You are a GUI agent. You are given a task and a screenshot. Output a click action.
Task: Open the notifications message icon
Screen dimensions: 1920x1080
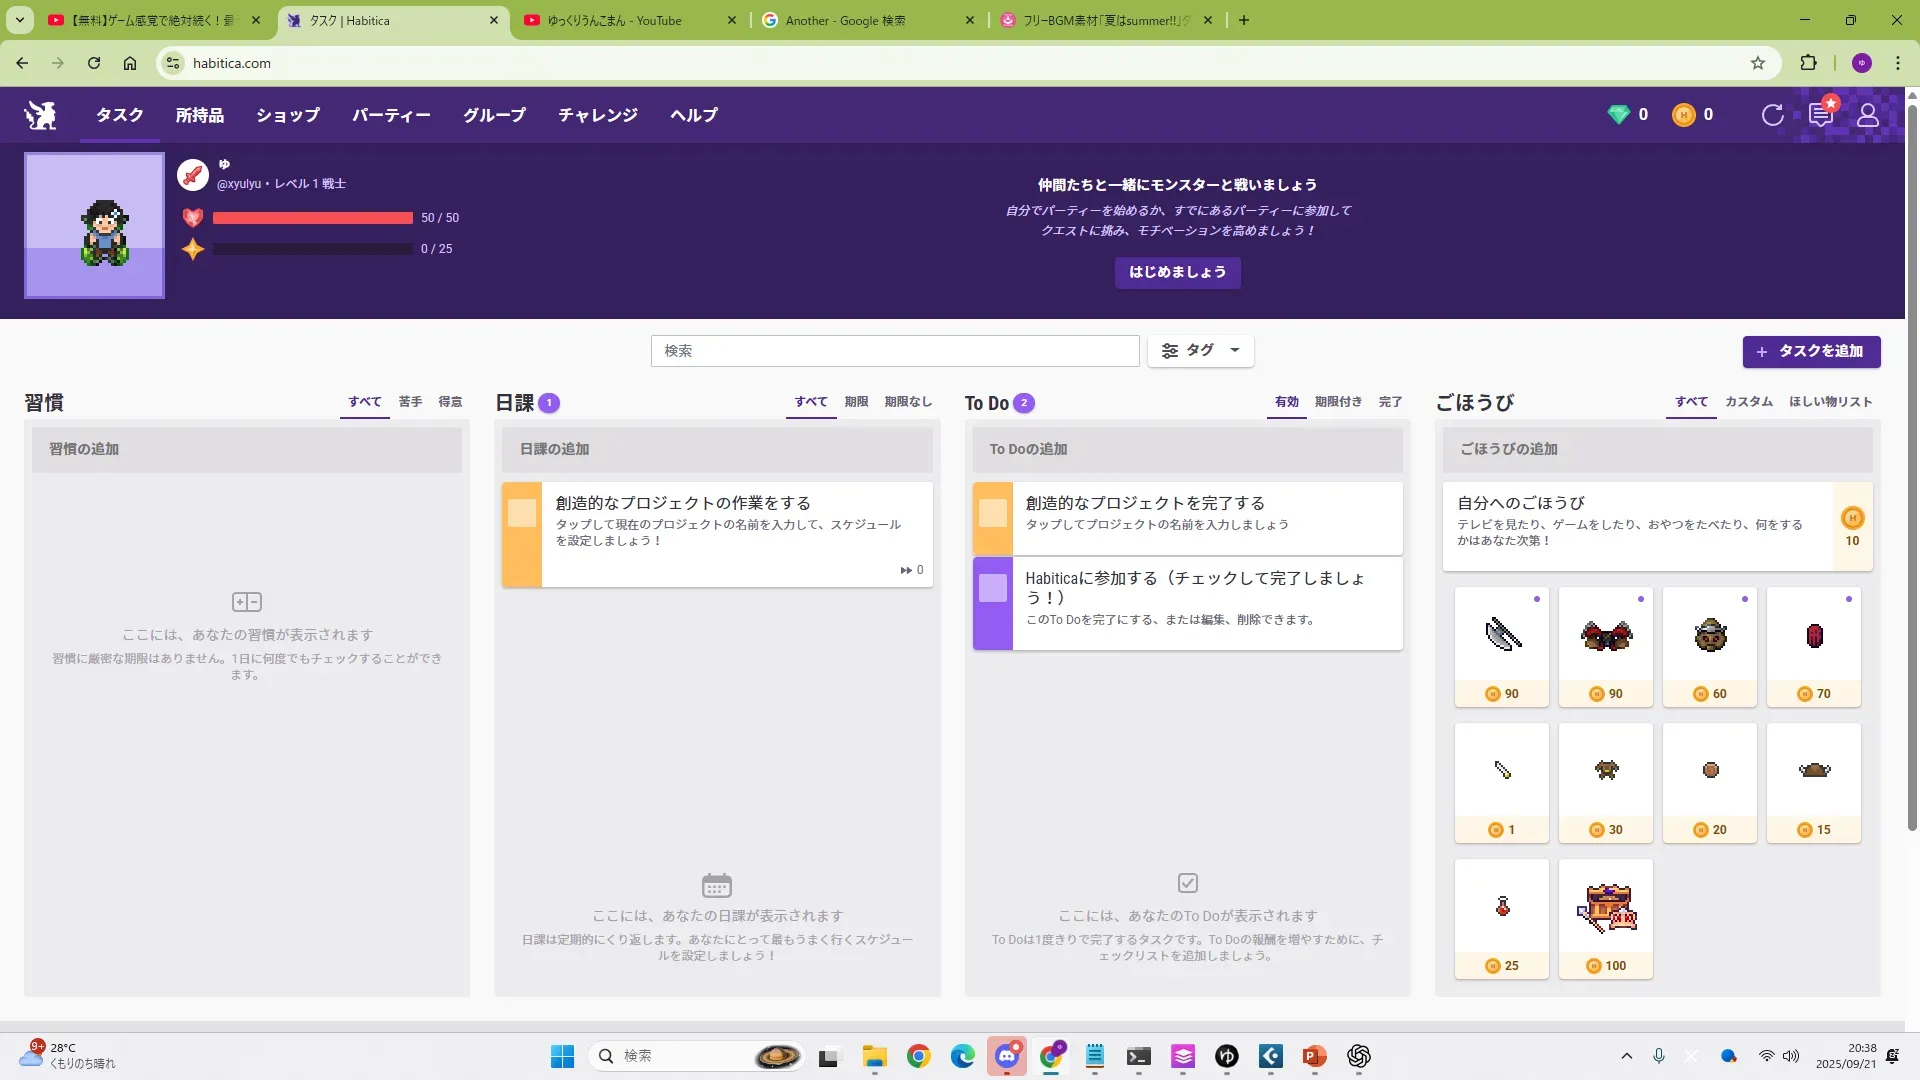tap(1820, 115)
